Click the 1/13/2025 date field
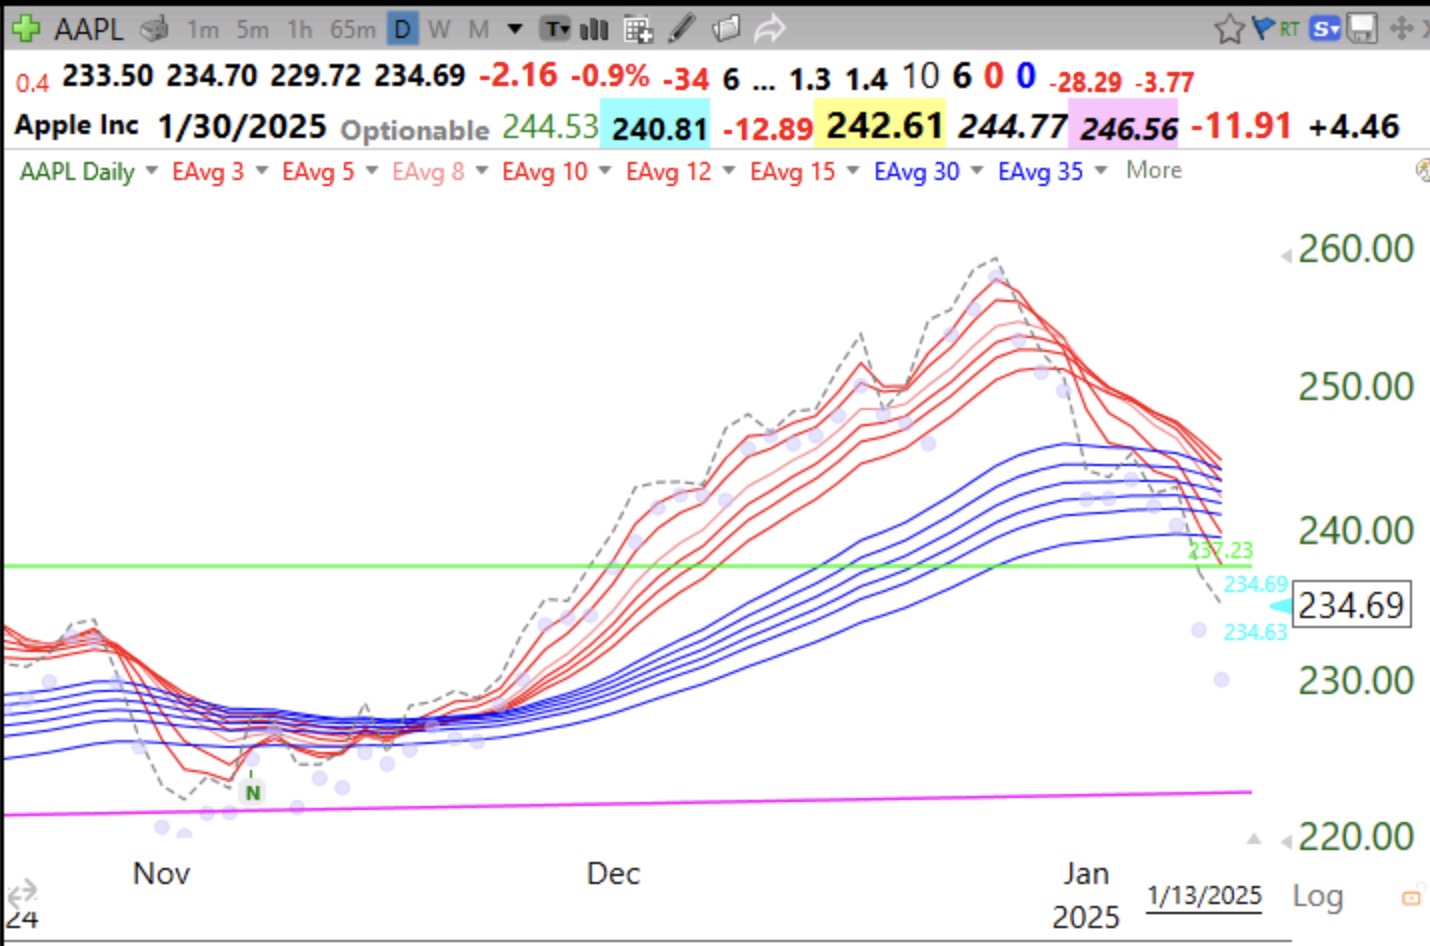The height and width of the screenshot is (946, 1430). click(1203, 896)
